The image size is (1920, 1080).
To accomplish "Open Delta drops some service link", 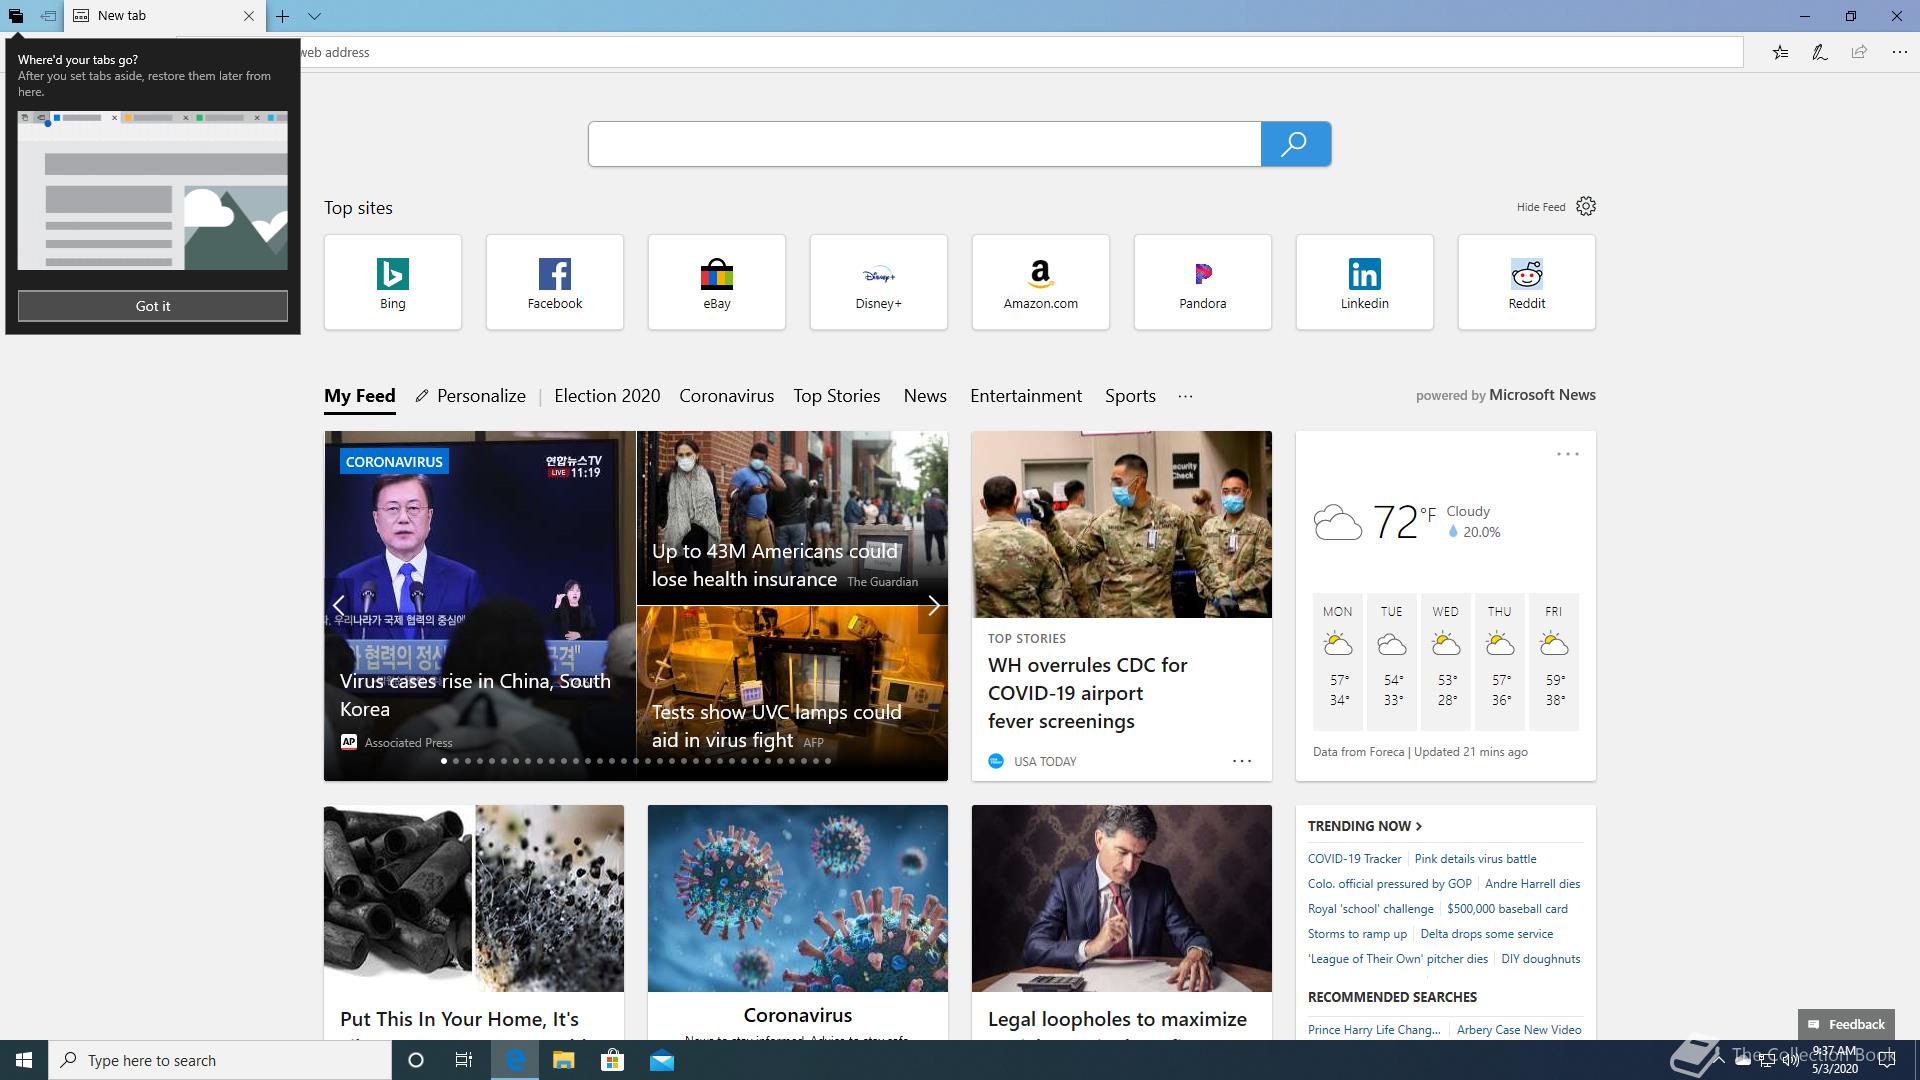I will (1487, 934).
